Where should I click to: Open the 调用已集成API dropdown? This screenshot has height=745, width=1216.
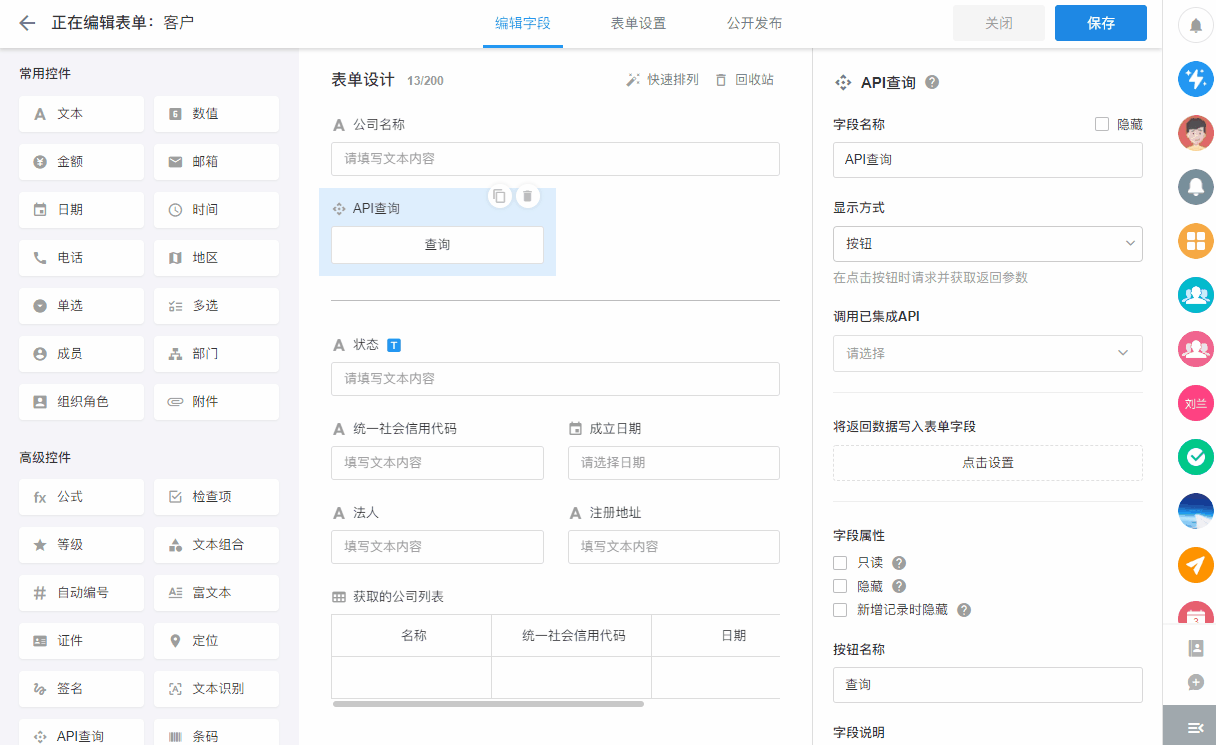coord(987,353)
